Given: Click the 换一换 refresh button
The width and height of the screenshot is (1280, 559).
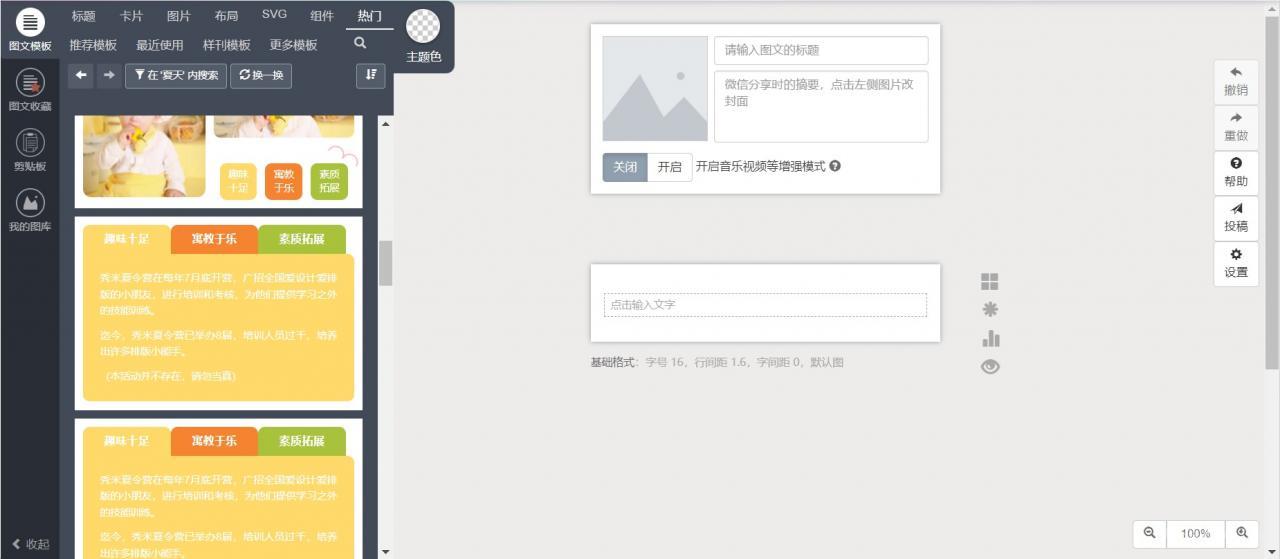Looking at the screenshot, I should pos(261,75).
